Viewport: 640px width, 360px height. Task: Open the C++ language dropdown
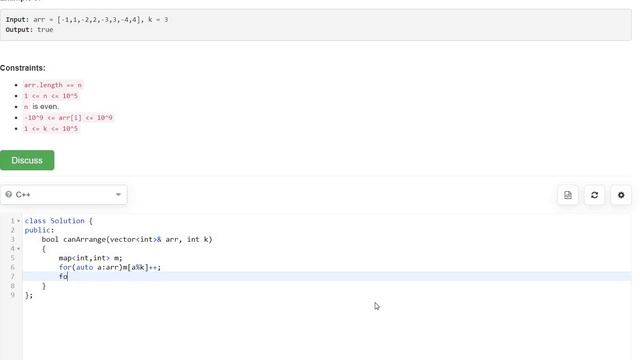coord(64,195)
